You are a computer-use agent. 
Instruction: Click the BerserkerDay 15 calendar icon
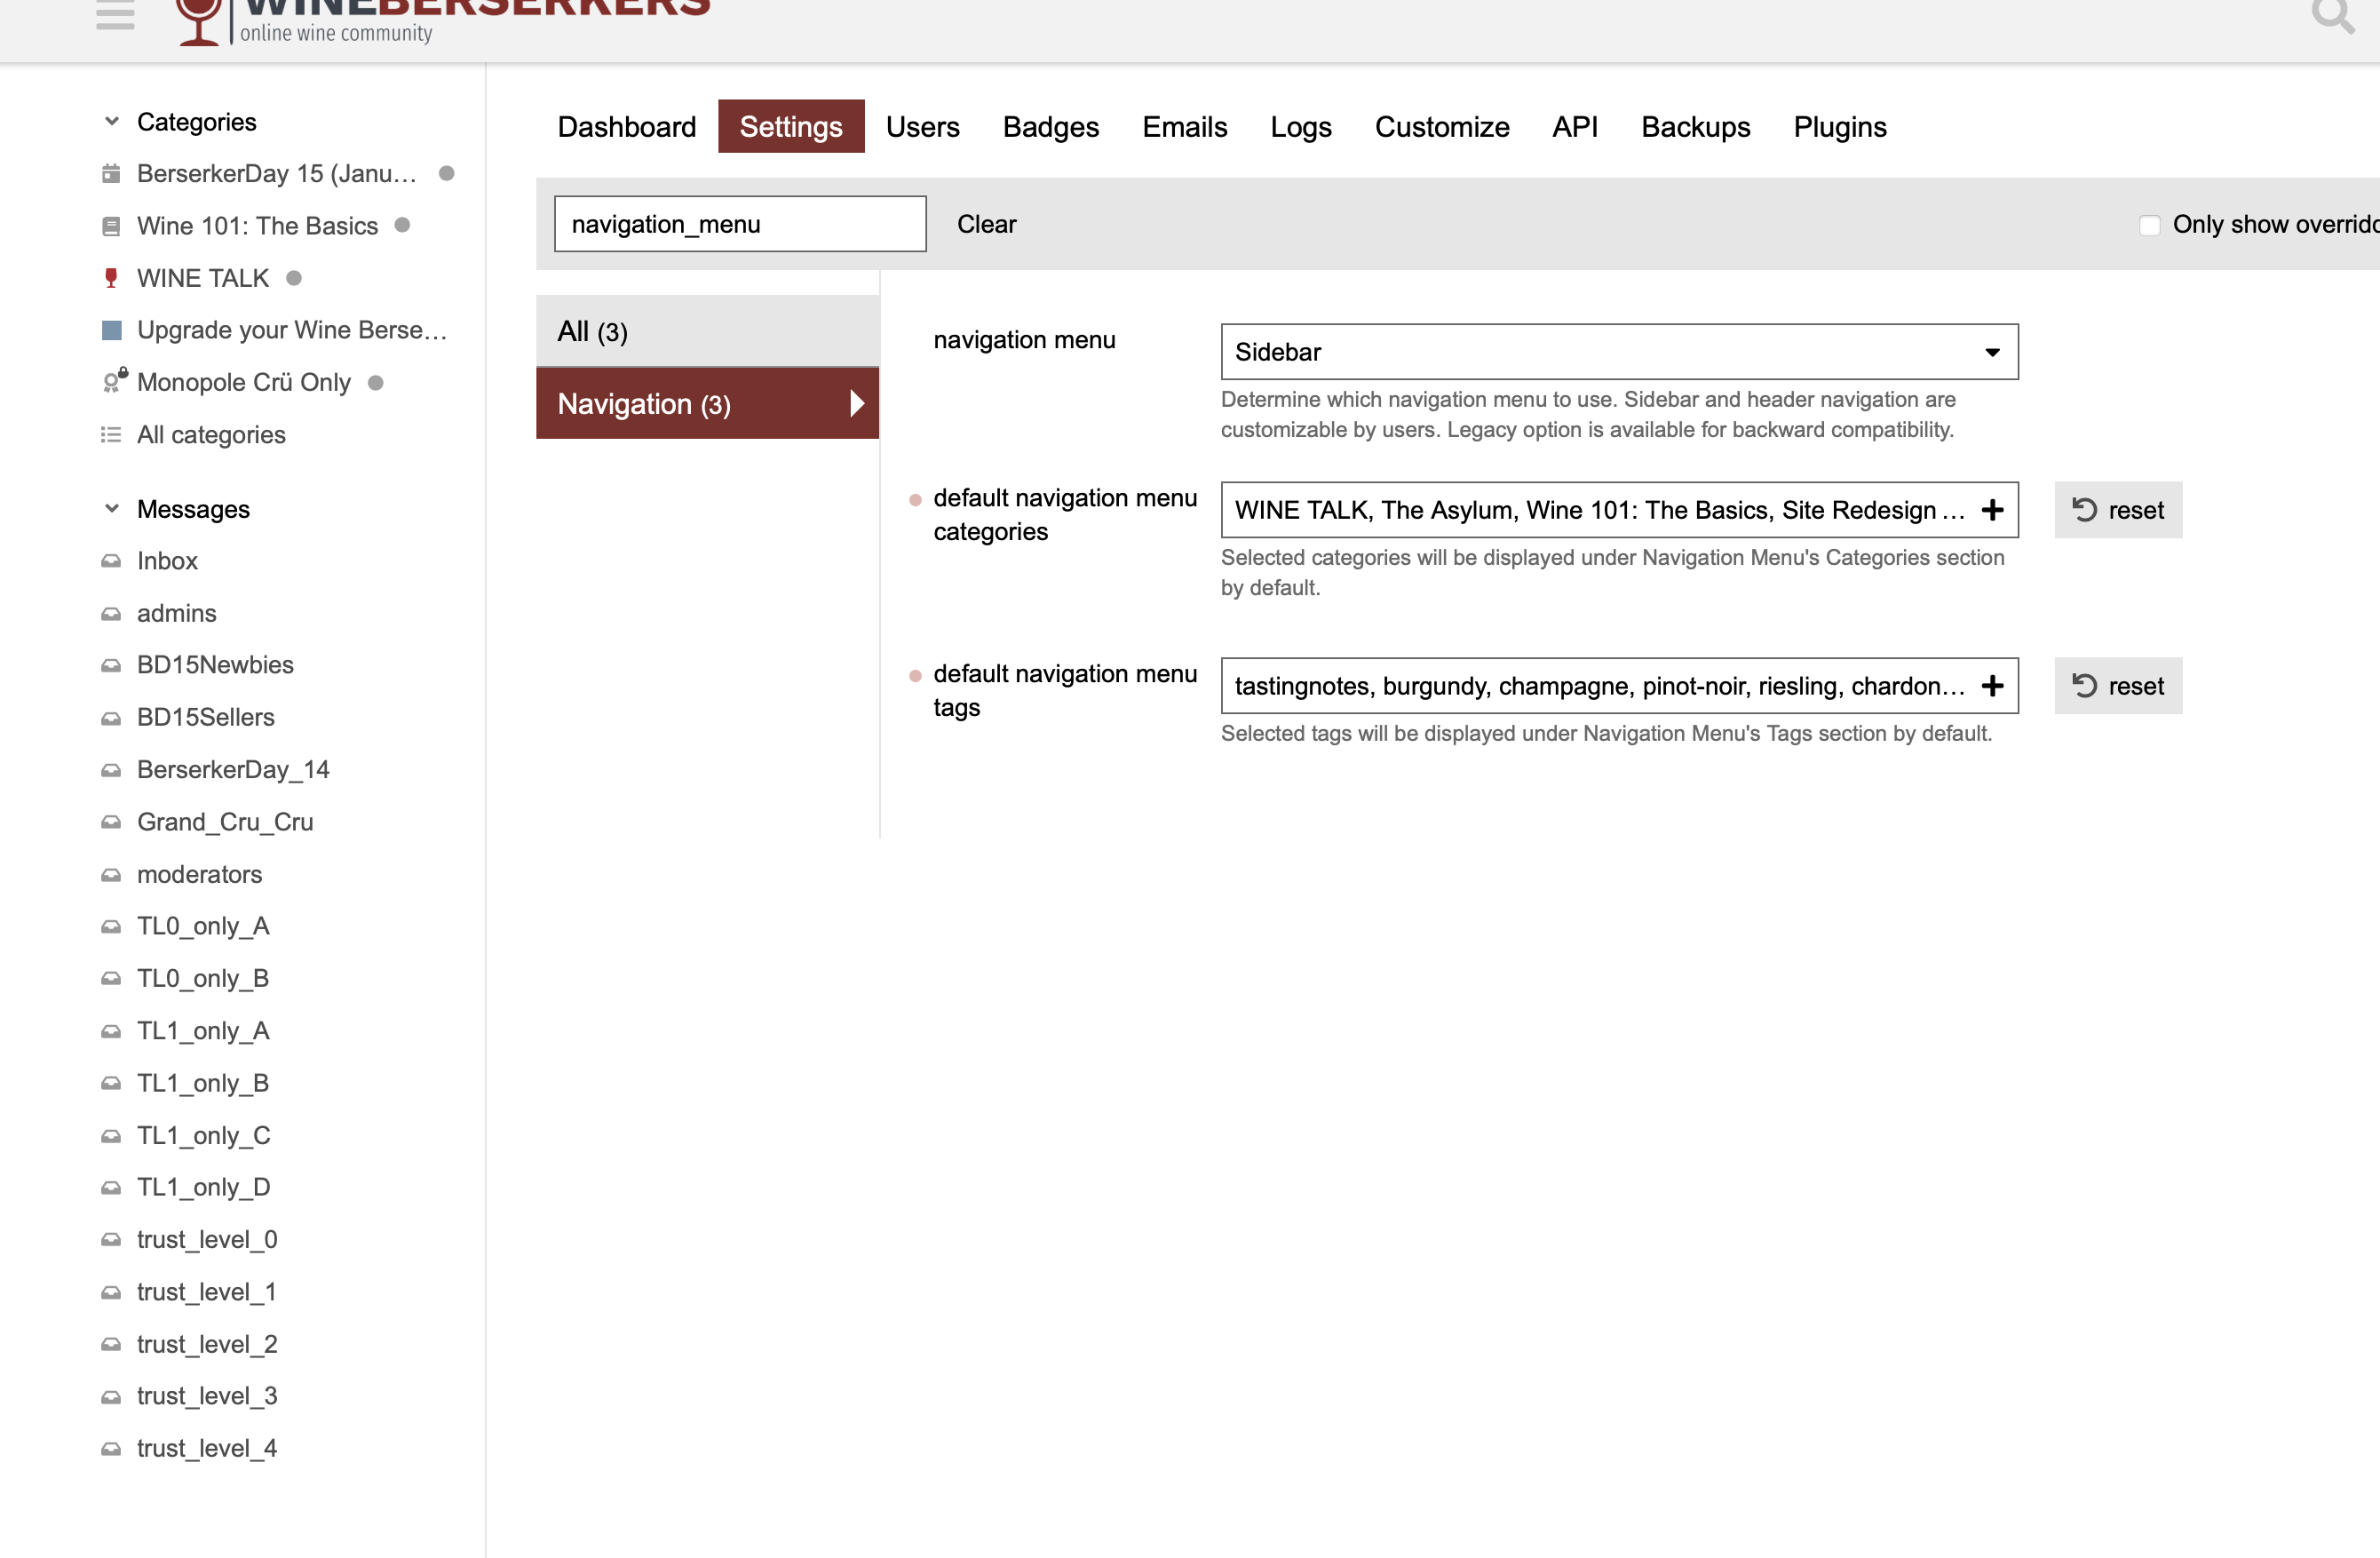(x=111, y=174)
